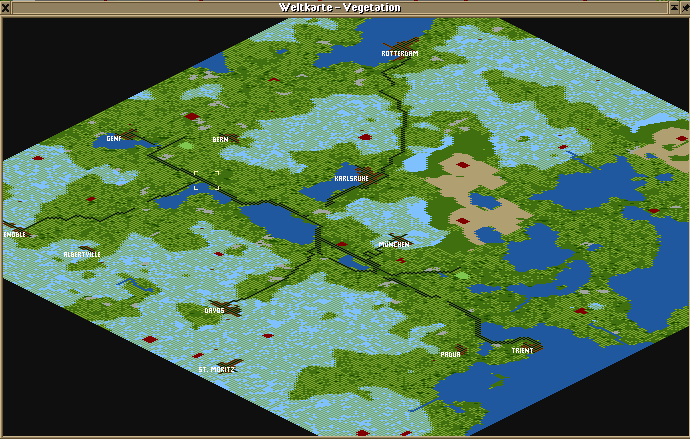Screen dimensions: 690x439
Task: Select the München town label
Action: pyautogui.click(x=394, y=244)
